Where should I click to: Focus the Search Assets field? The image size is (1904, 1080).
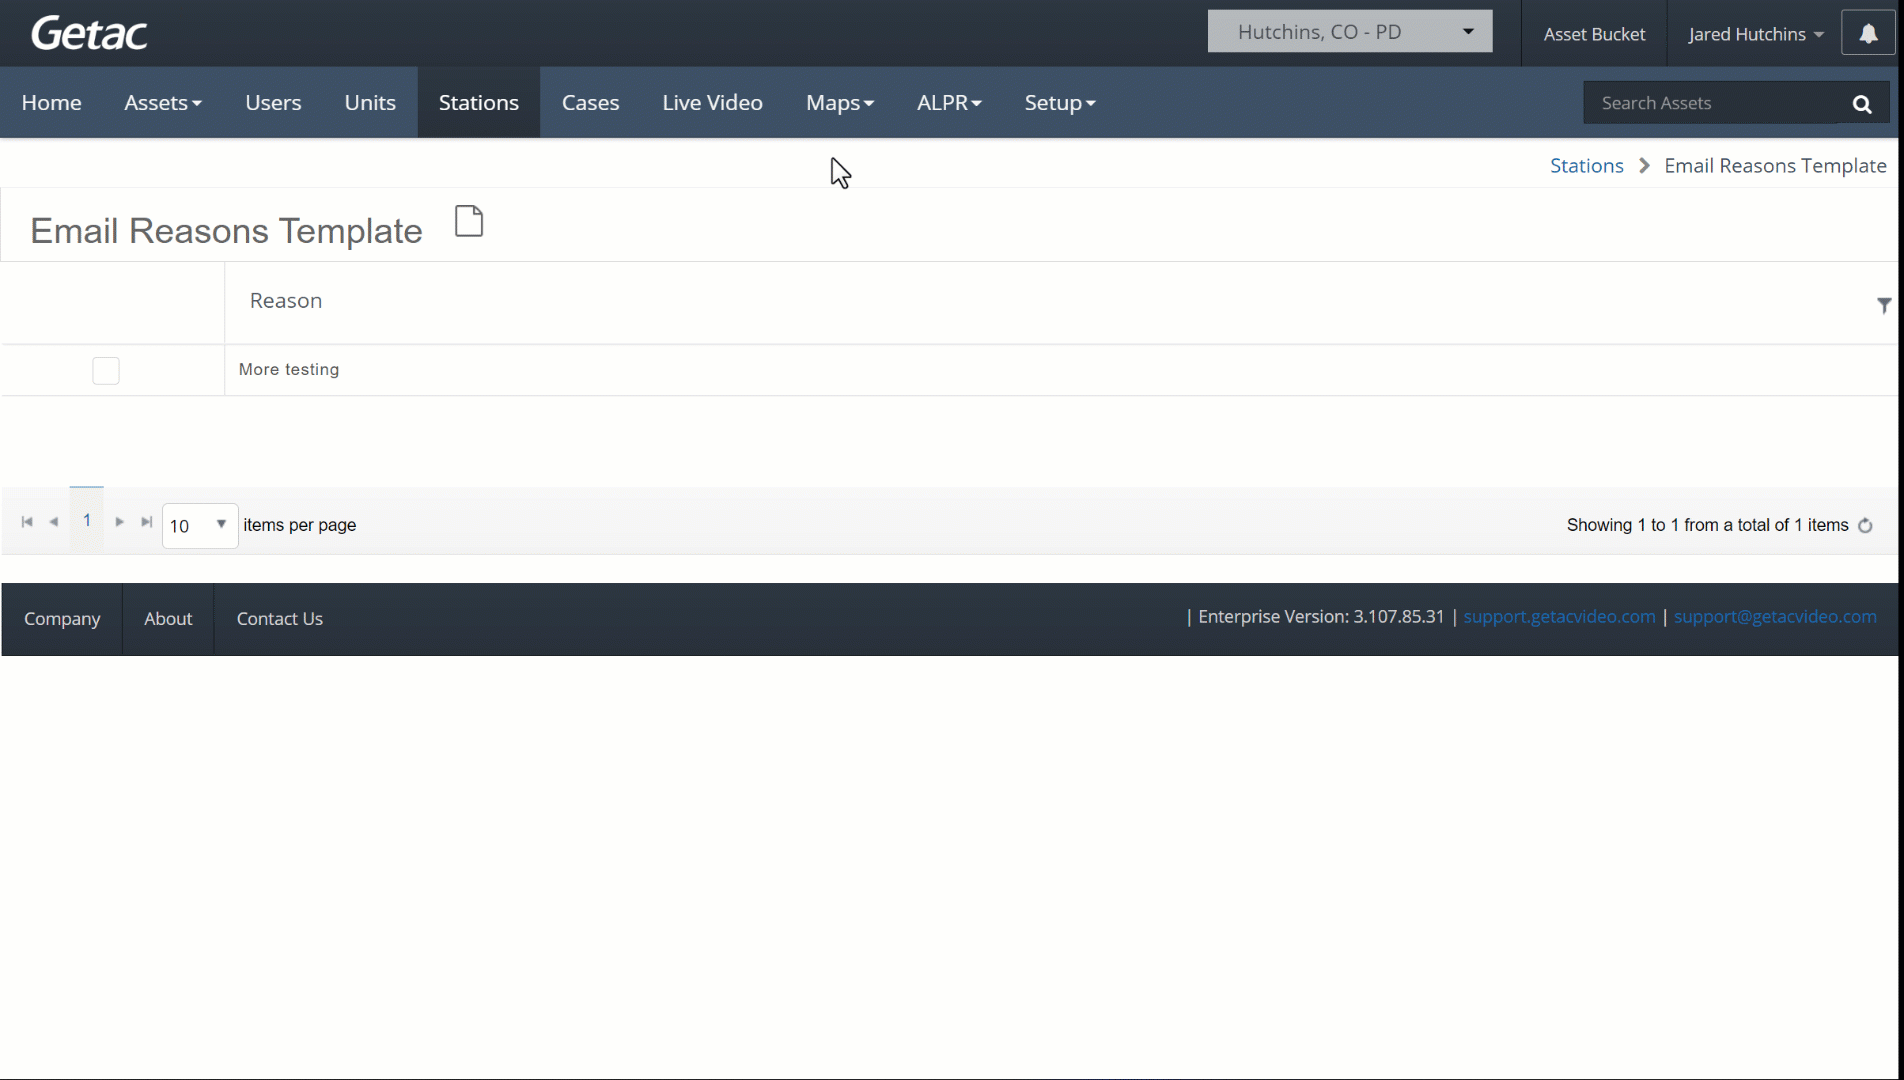click(1712, 103)
